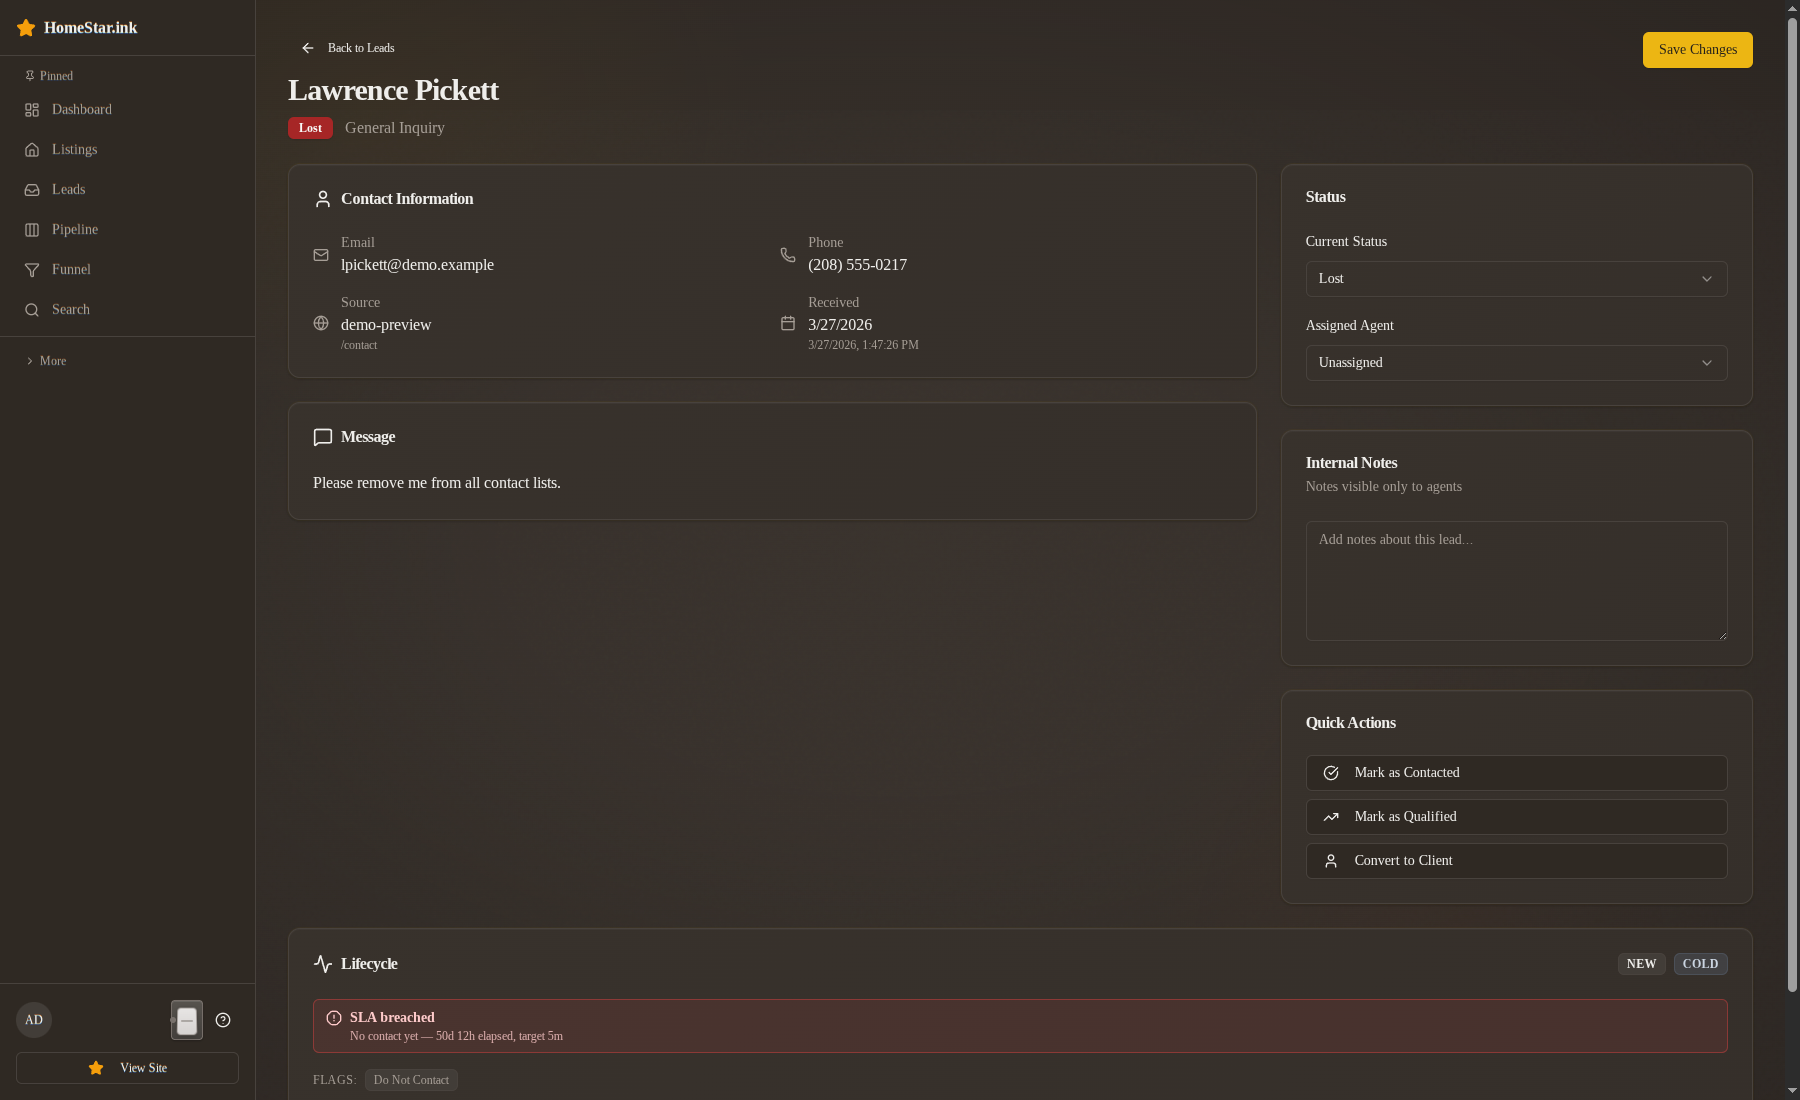1800x1100 pixels.
Task: Click the vertical page scrollbar
Action: click(1792, 505)
